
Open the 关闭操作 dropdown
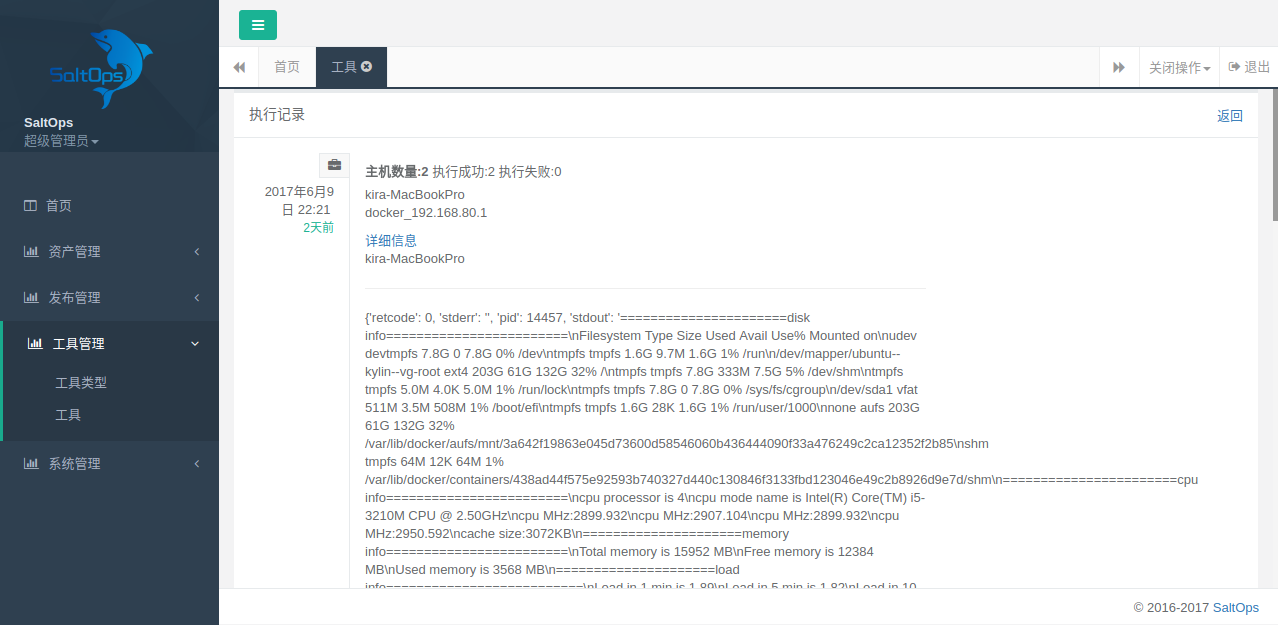point(1179,67)
